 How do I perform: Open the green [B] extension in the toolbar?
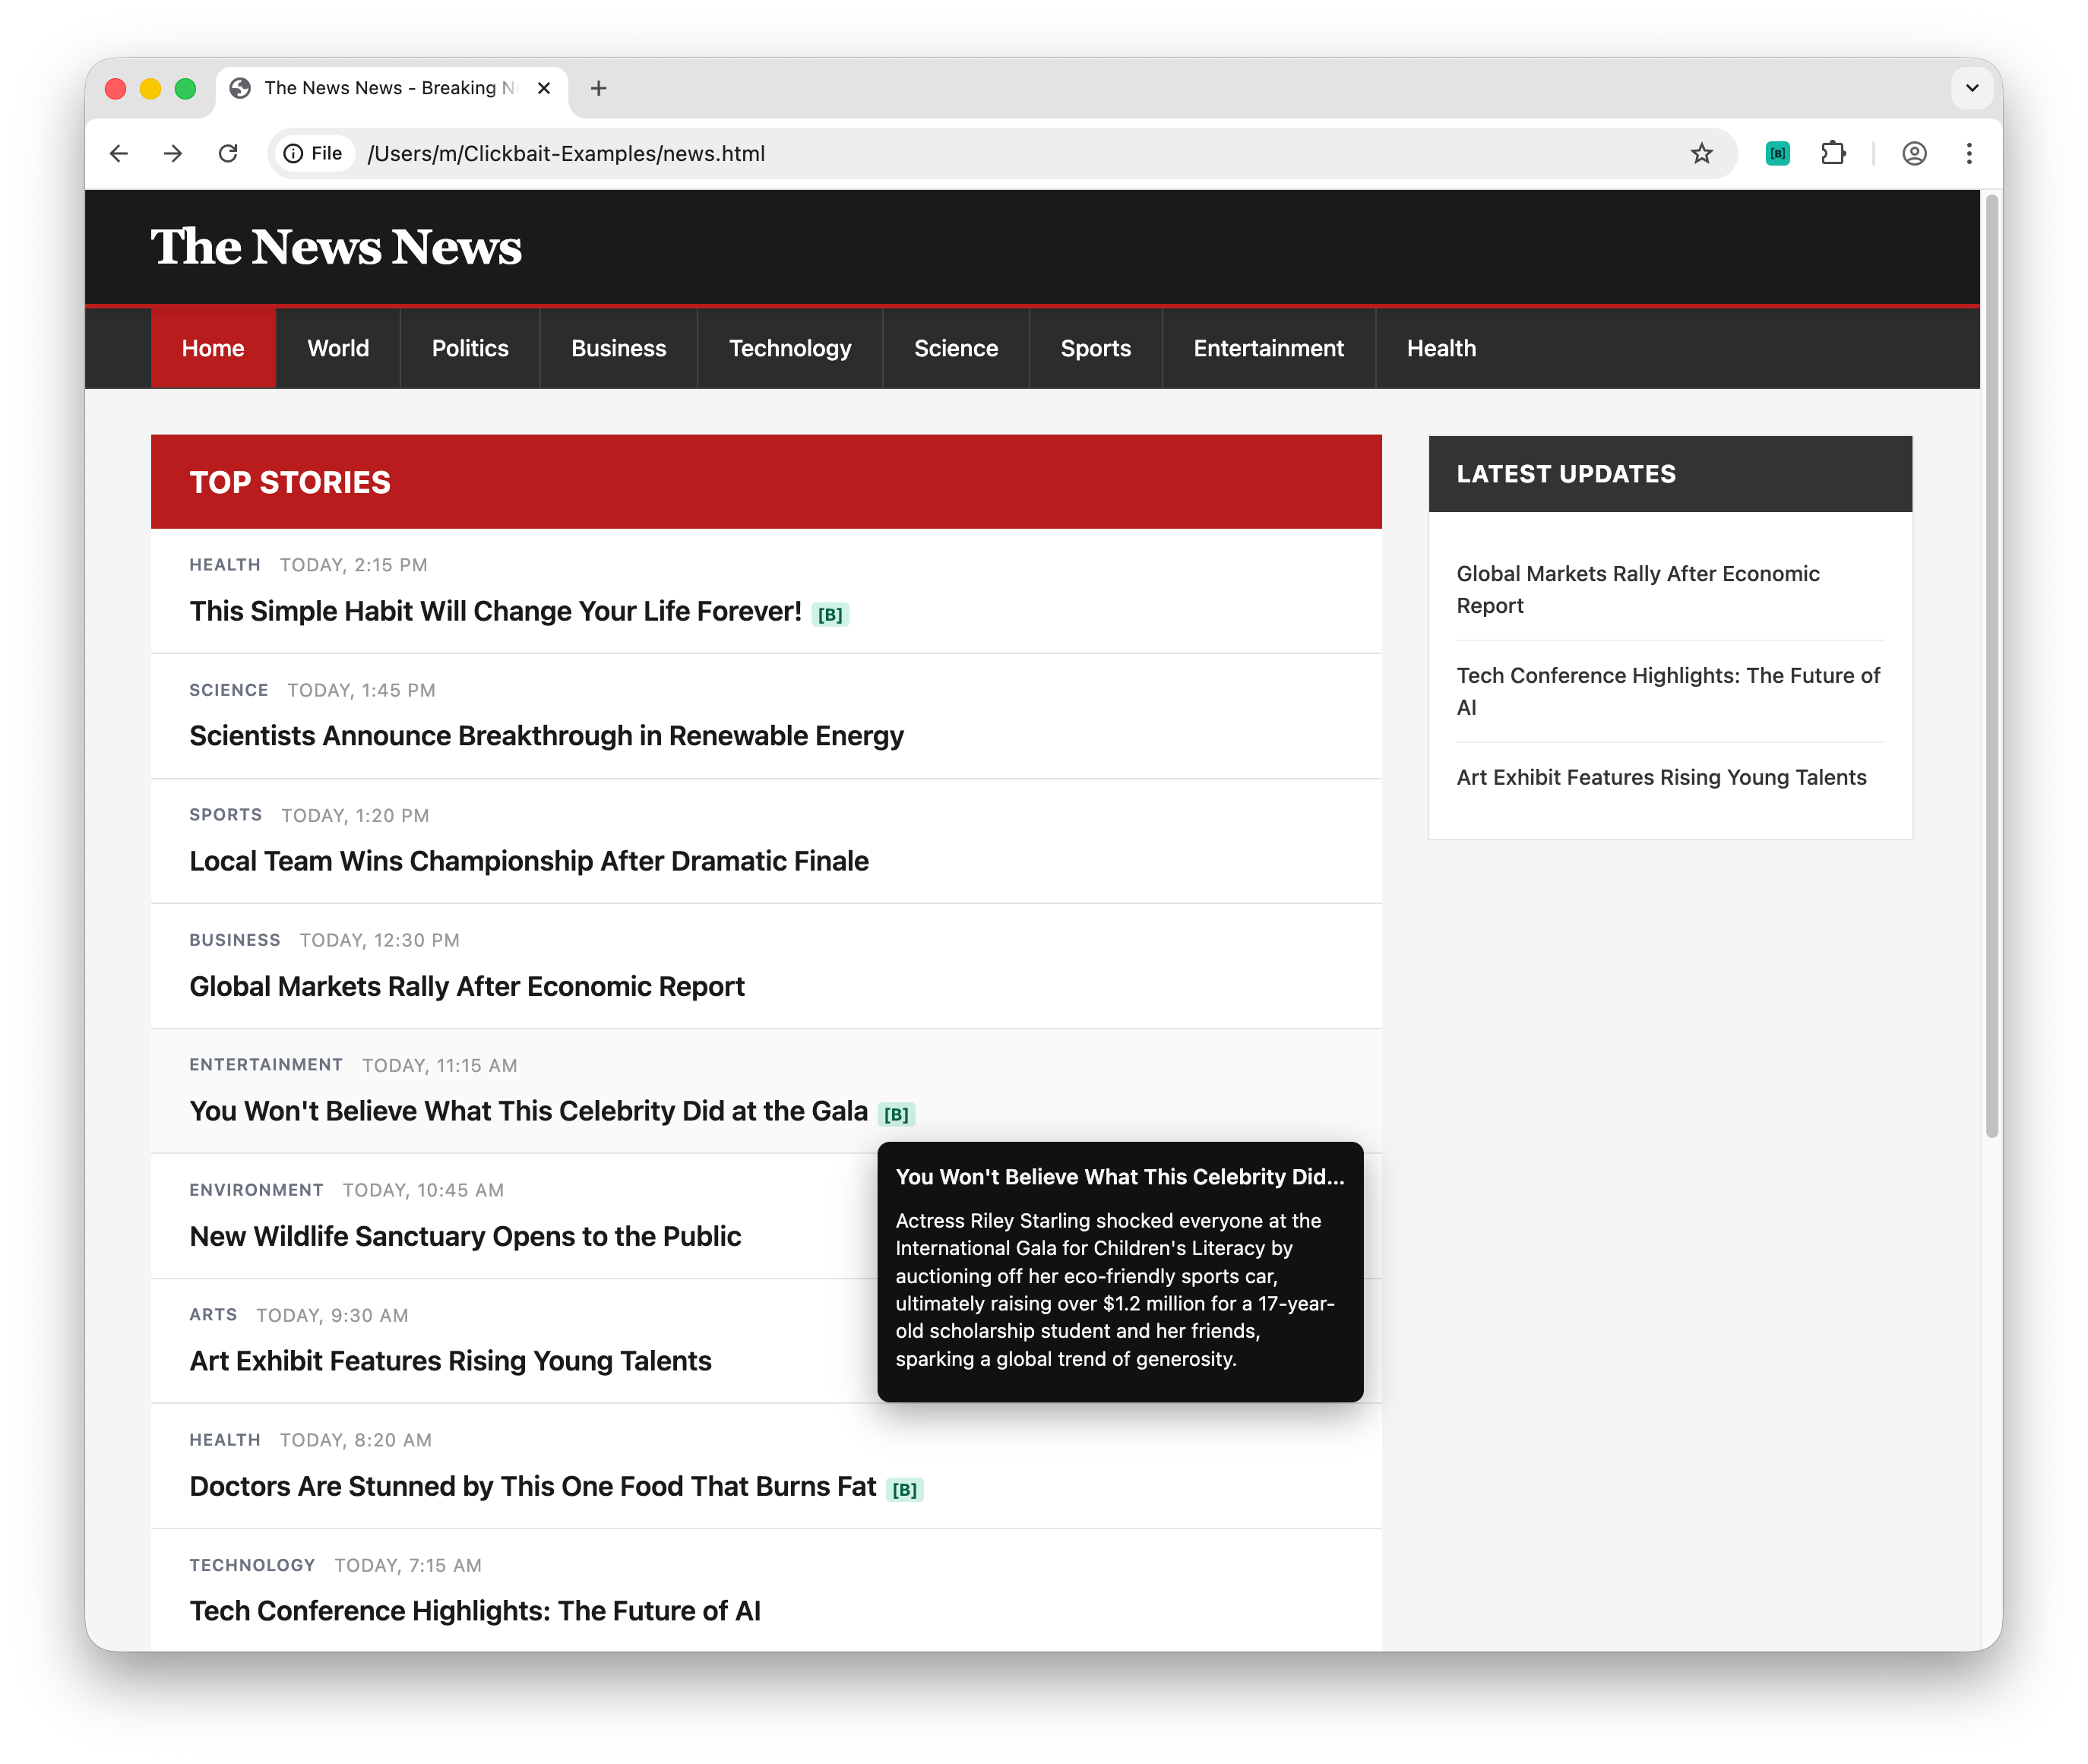pos(1777,153)
